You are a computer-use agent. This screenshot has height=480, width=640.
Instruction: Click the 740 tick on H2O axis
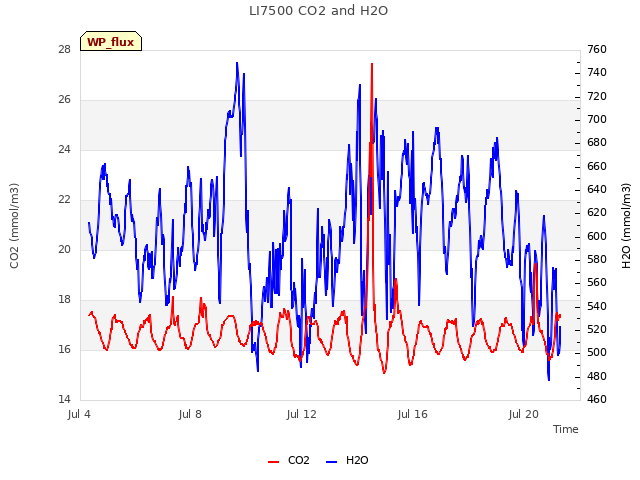coord(597,73)
